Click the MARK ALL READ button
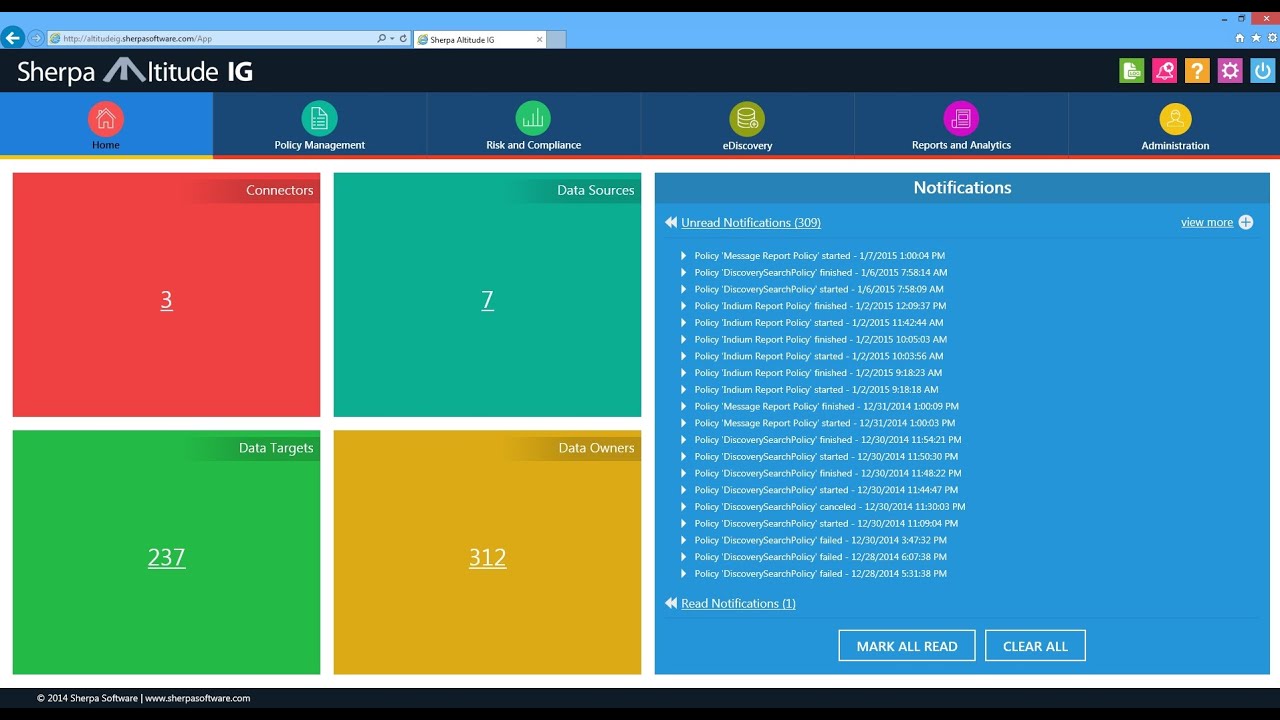Screen dimensions: 1280x720 coord(907,646)
